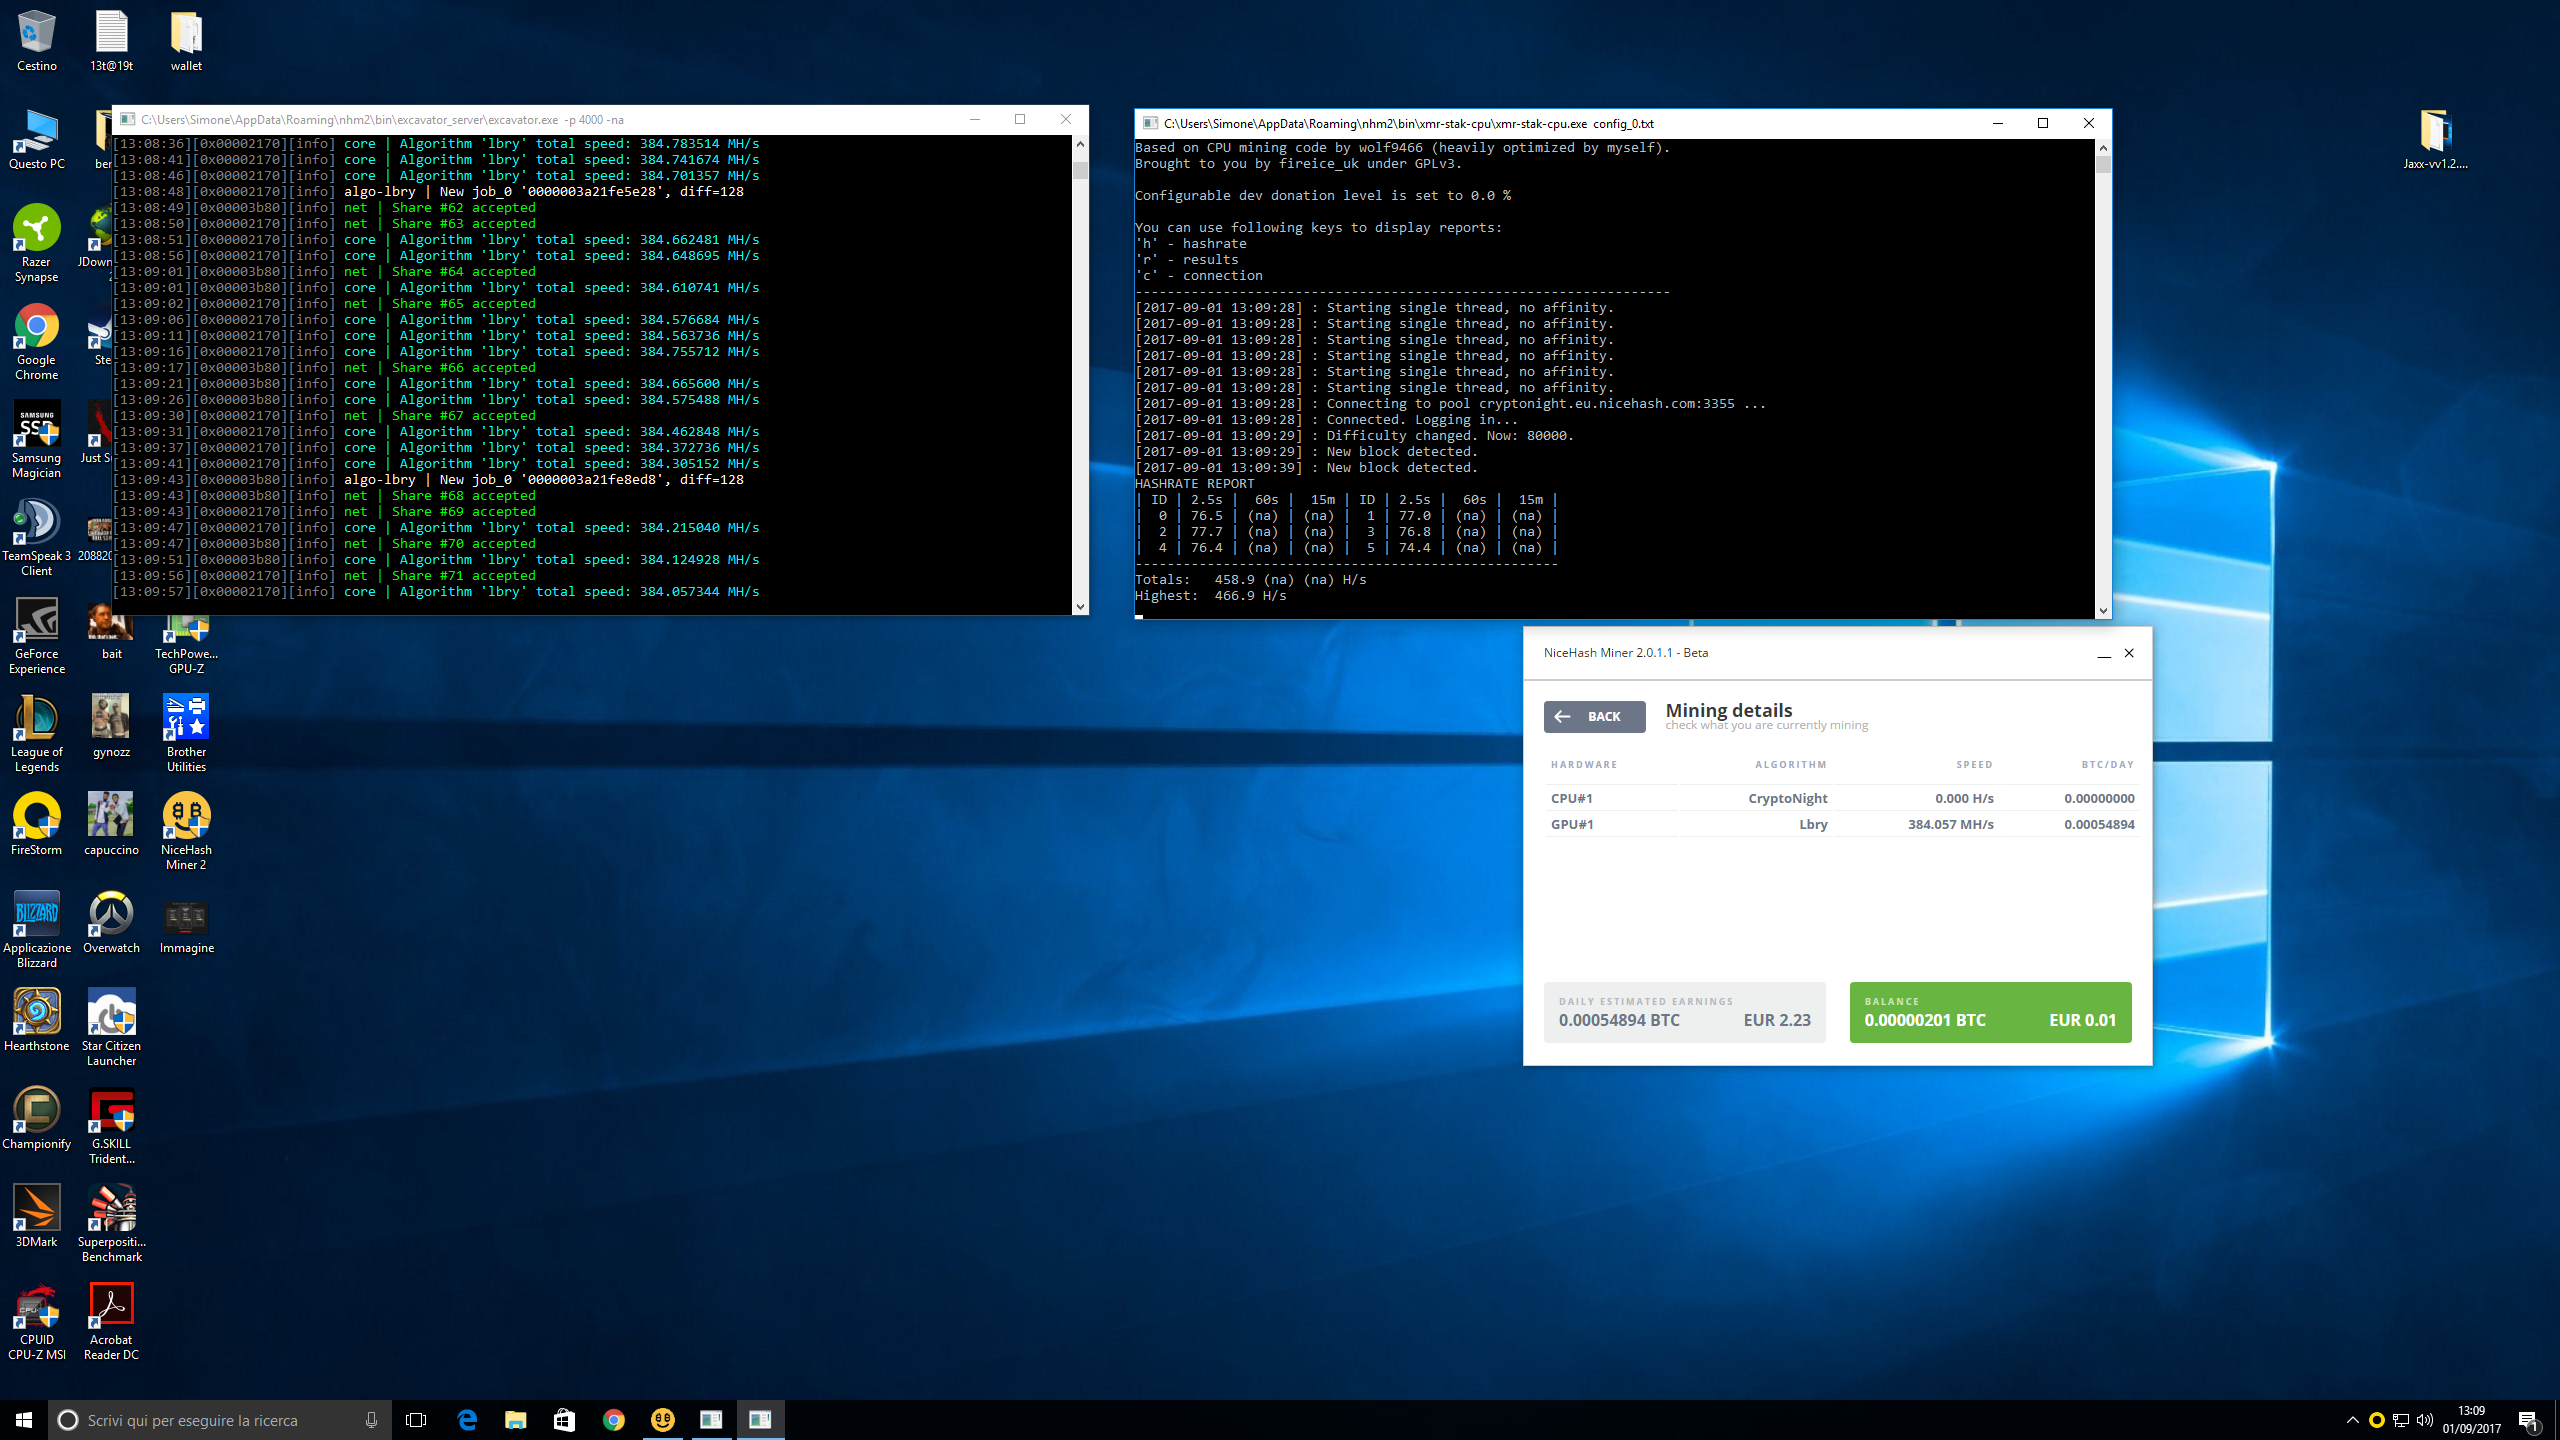Open TechPowerUp GPU-Z
The image size is (2560, 1440).
186,630
